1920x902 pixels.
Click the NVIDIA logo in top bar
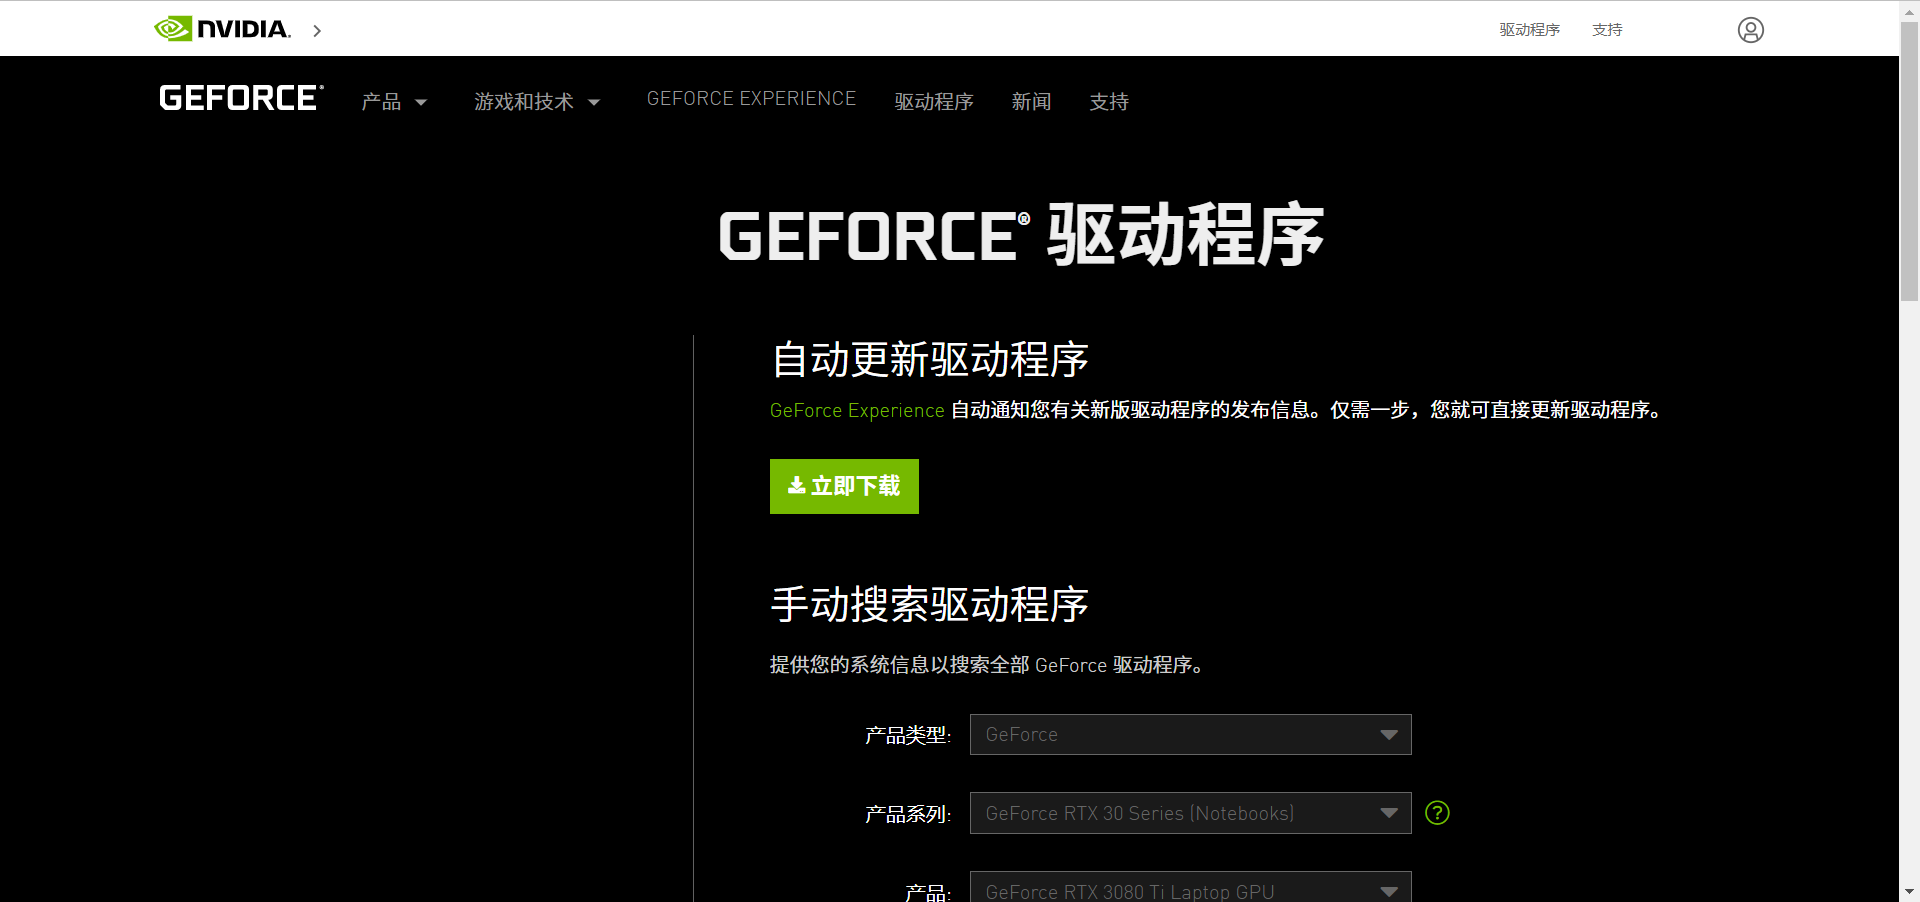click(222, 29)
